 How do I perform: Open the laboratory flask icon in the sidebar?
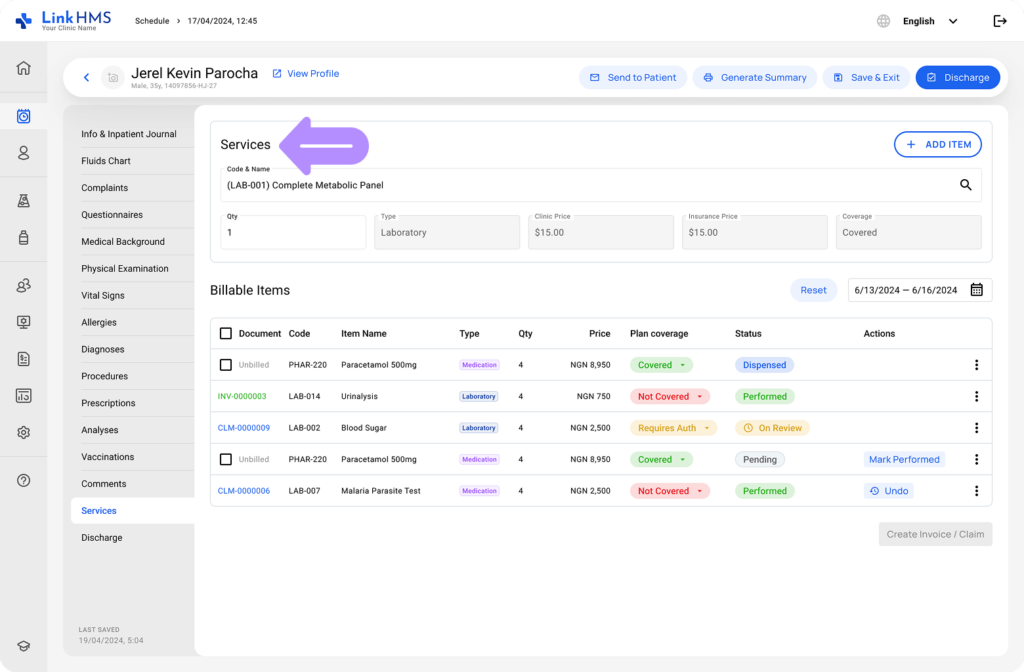click(x=24, y=200)
